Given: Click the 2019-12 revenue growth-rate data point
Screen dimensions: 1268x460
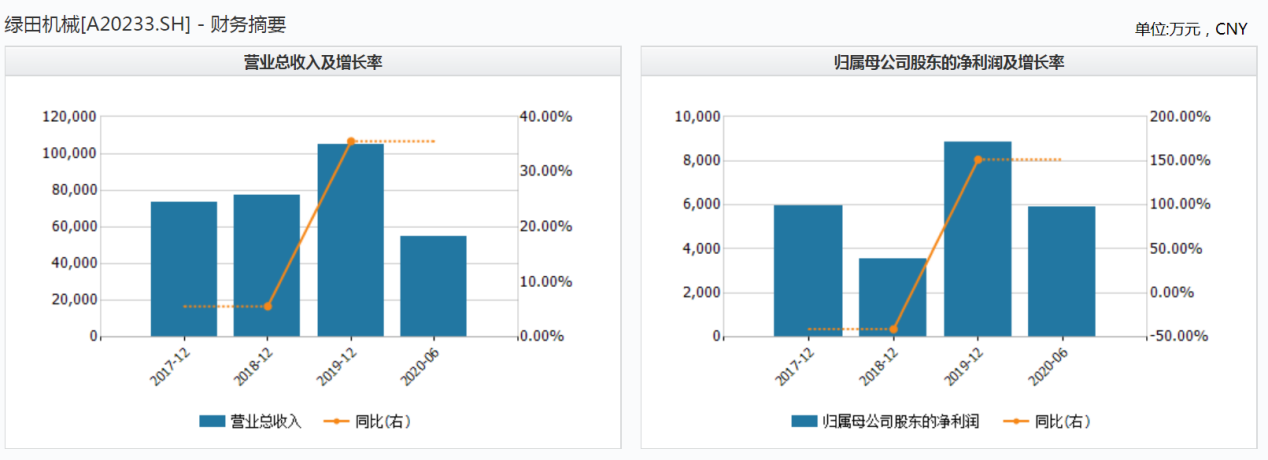Looking at the screenshot, I should [x=351, y=142].
